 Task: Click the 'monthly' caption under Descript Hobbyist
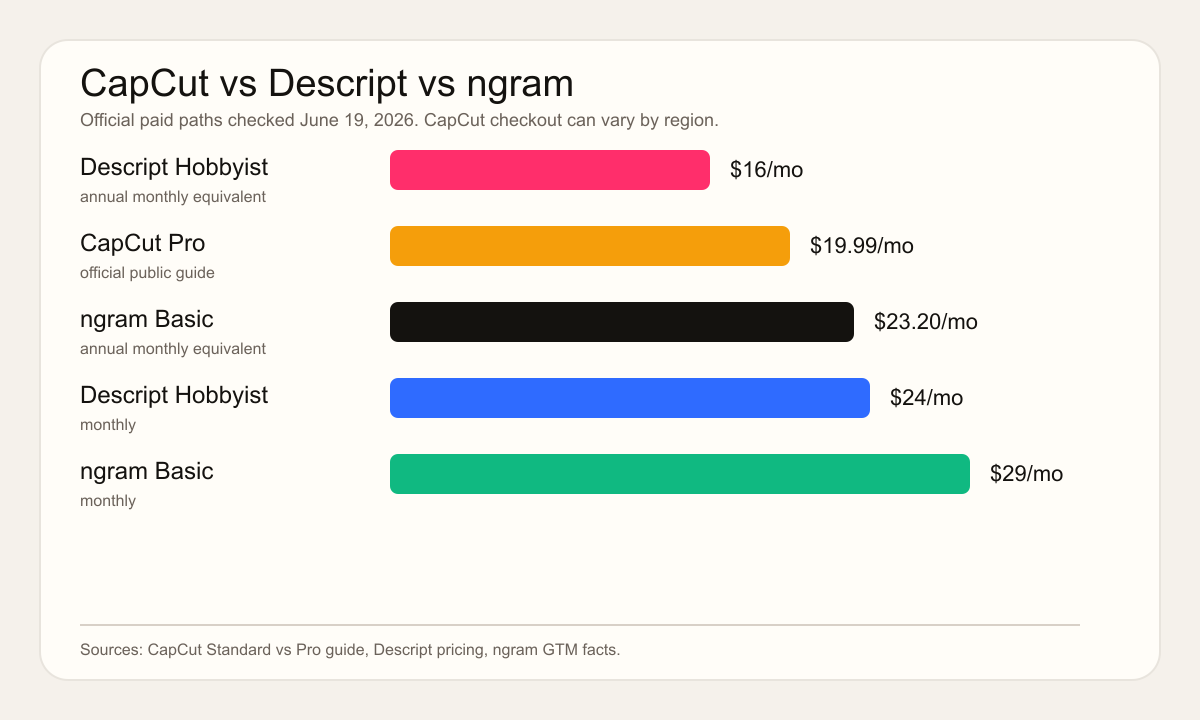(108, 425)
